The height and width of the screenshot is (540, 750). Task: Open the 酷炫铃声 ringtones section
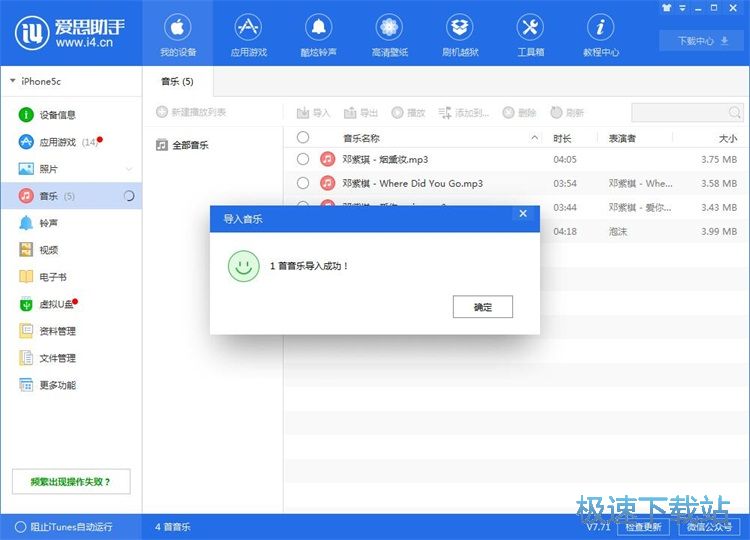[319, 33]
